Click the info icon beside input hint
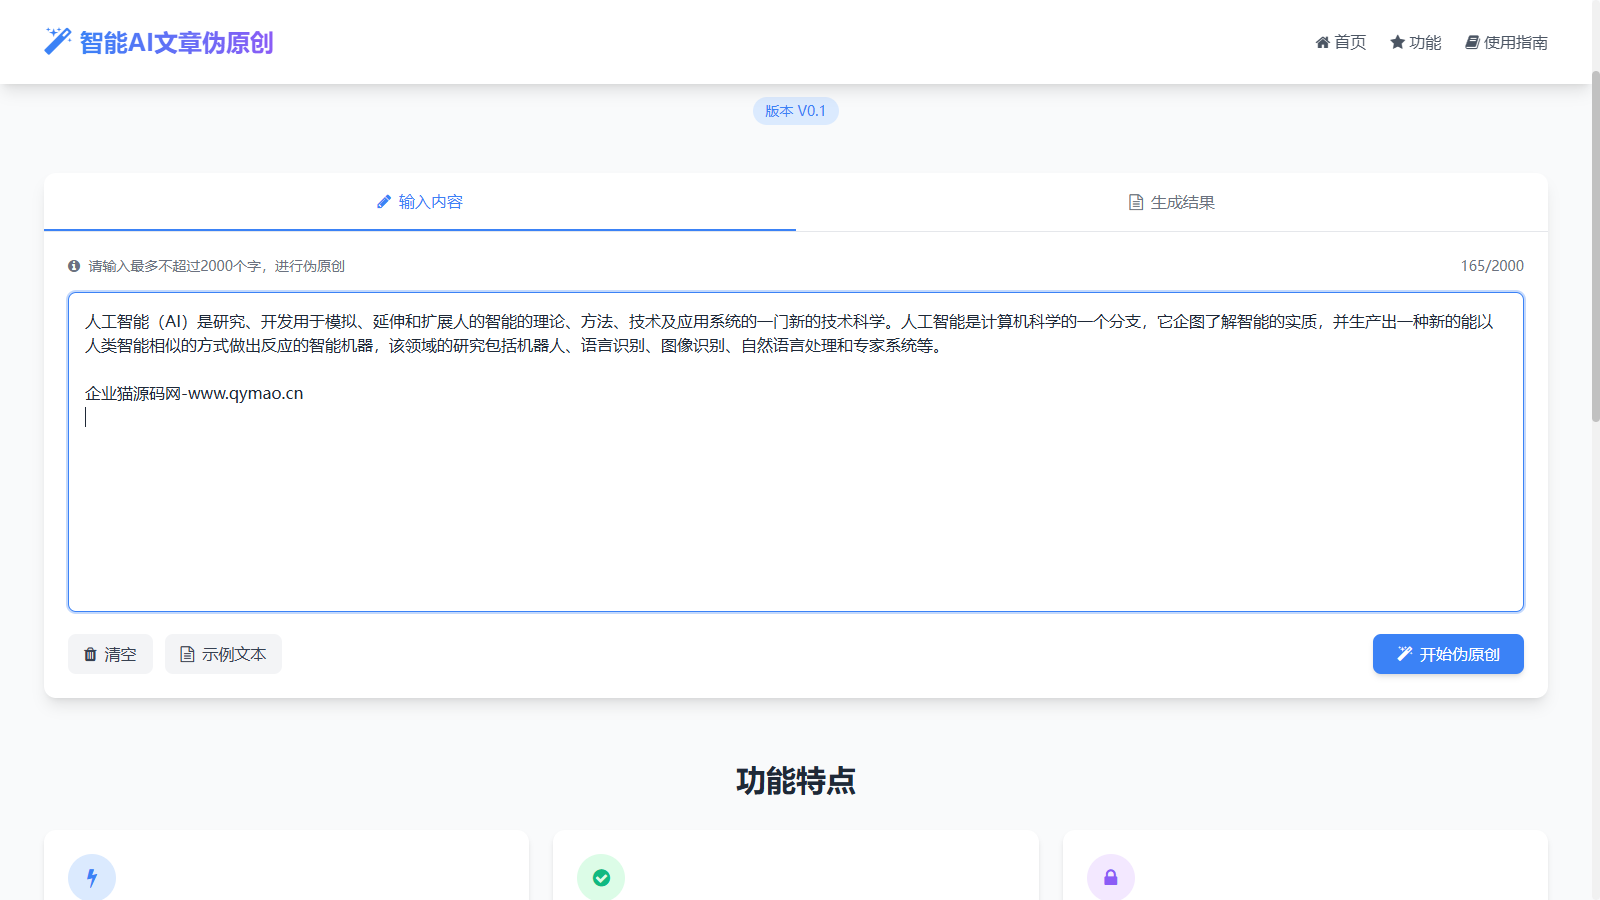The image size is (1600, 900). [73, 266]
